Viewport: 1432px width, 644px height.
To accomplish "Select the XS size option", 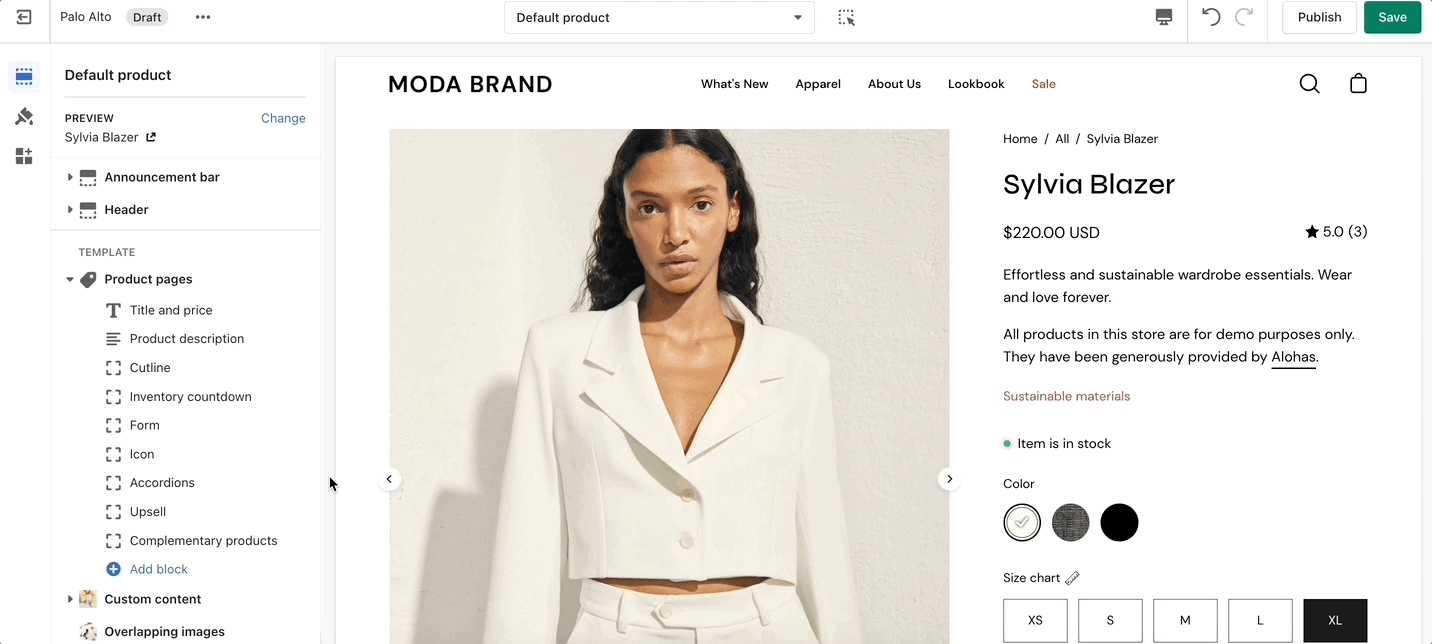I will tap(1035, 620).
